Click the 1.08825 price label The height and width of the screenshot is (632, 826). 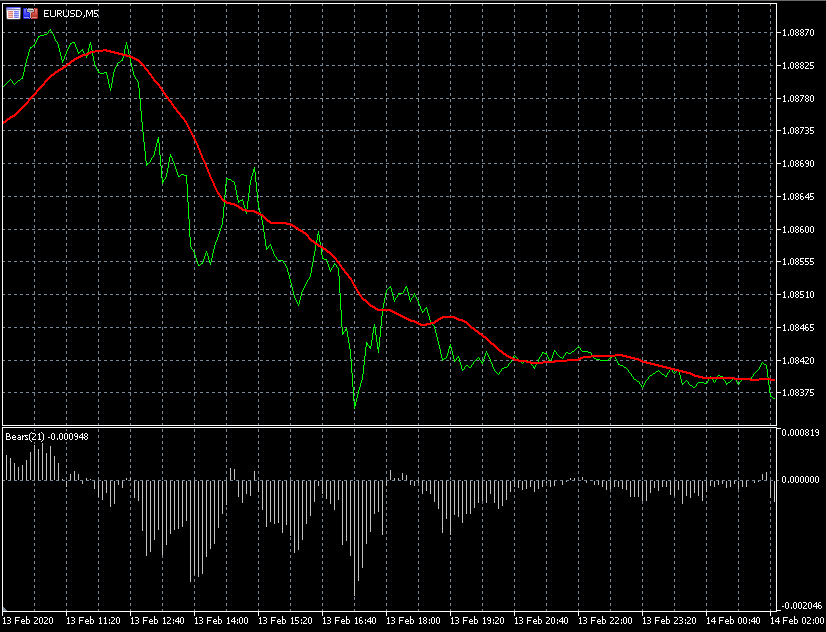(x=798, y=66)
